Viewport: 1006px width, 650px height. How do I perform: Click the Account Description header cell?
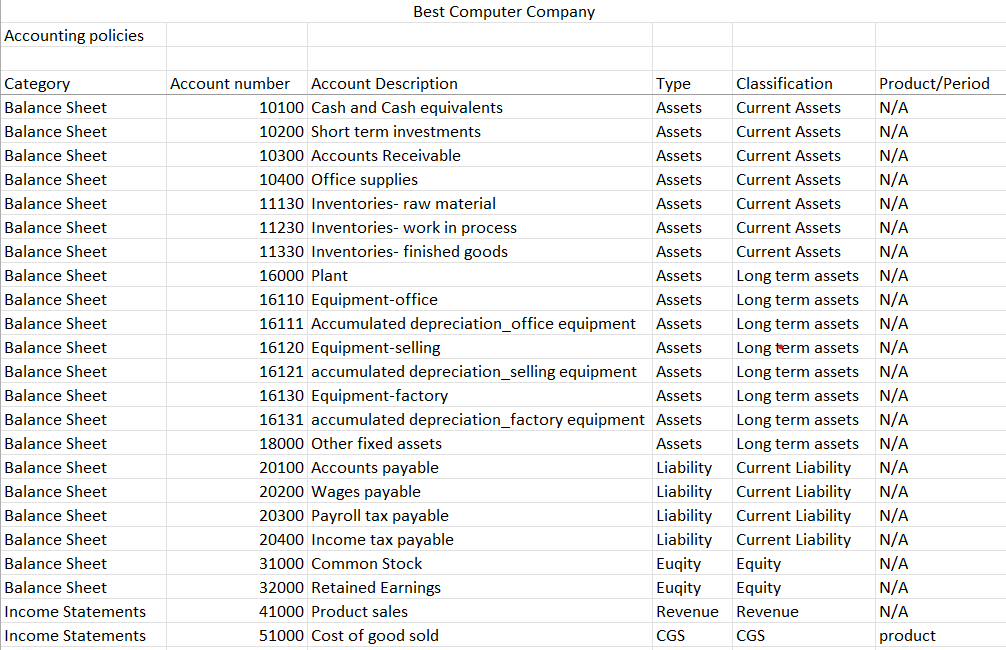480,83
